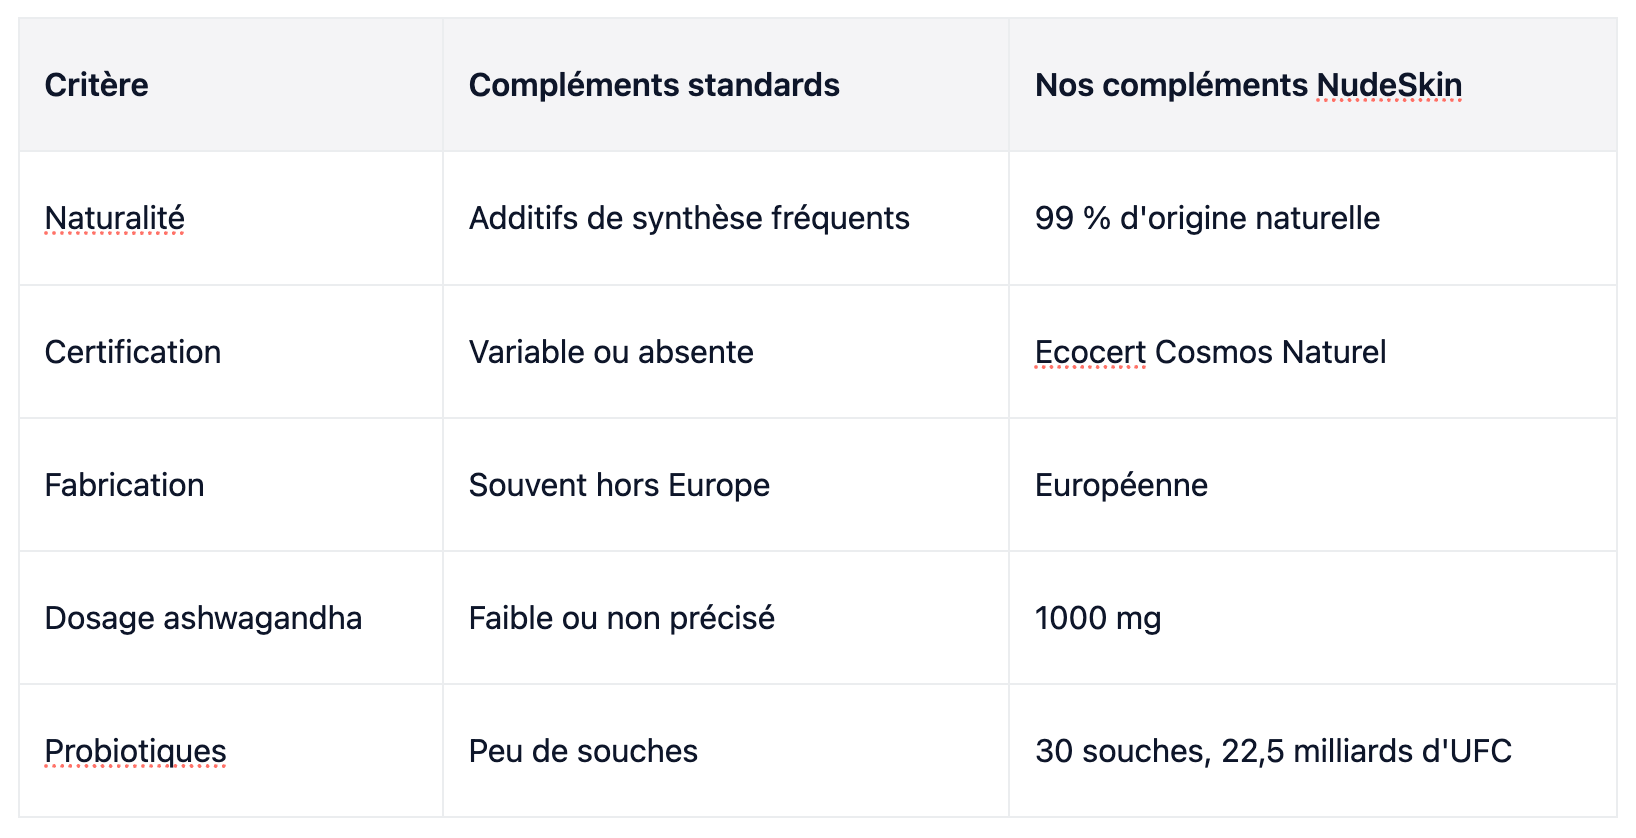Select the 'Compléments standards' header cell
1636x838 pixels.
click(x=726, y=85)
